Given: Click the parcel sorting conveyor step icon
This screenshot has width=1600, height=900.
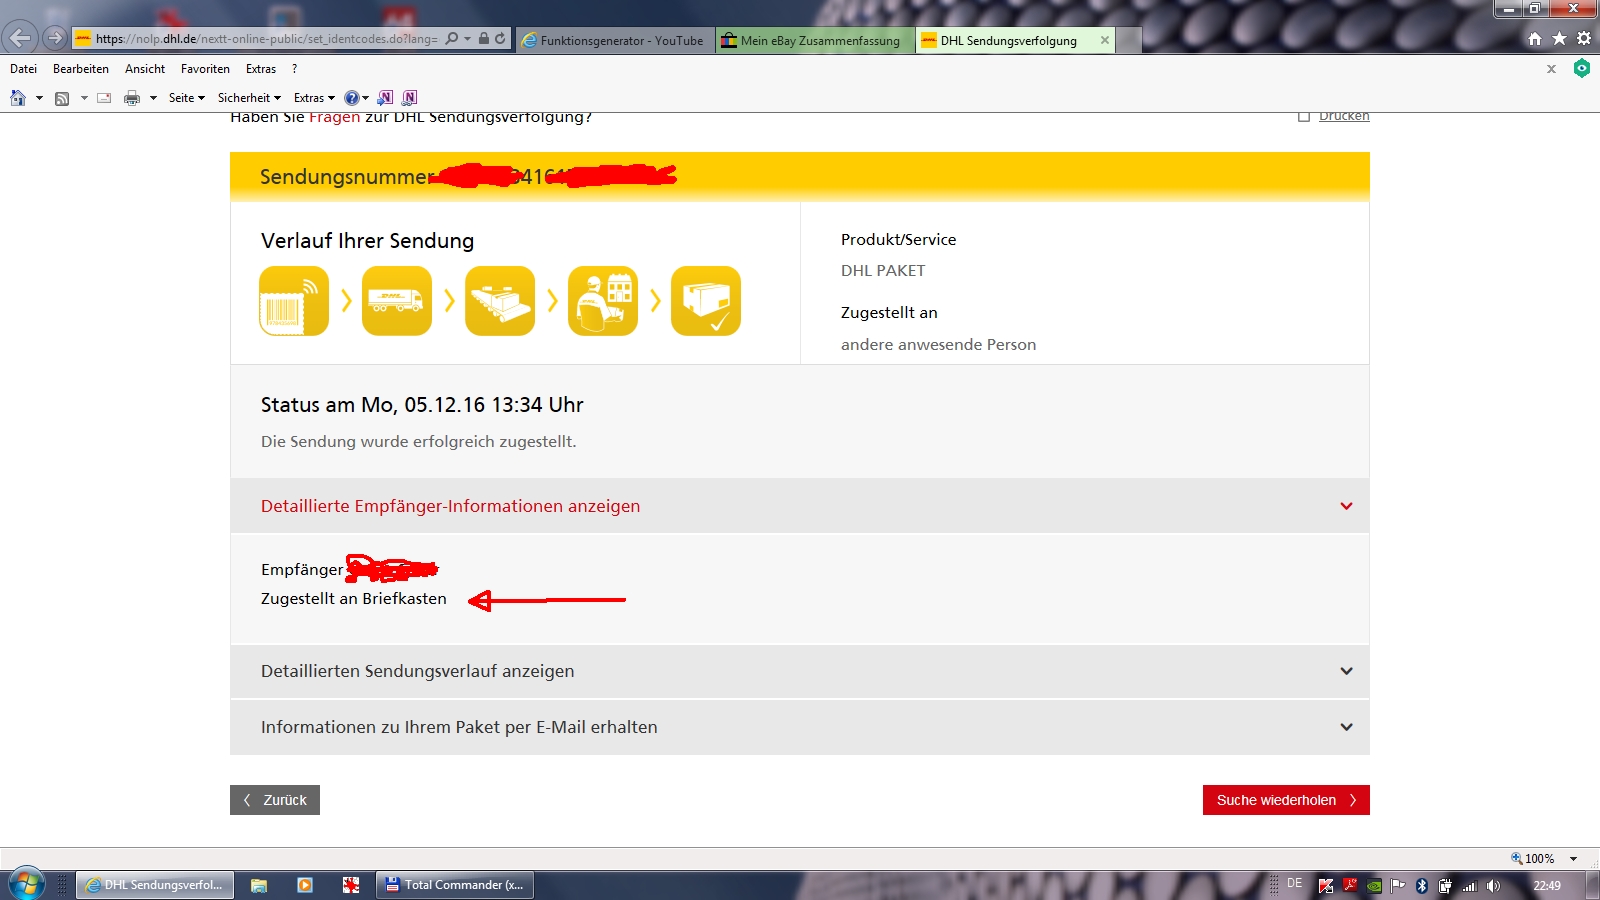Looking at the screenshot, I should tap(500, 301).
